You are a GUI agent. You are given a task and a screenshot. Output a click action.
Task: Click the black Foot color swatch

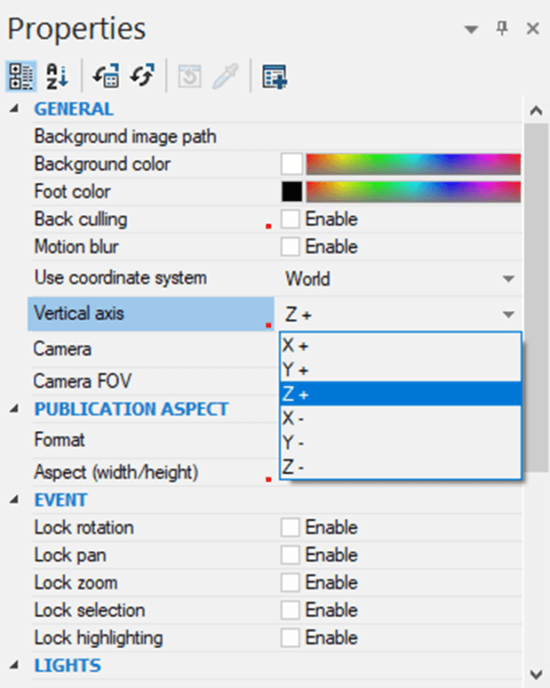292,192
